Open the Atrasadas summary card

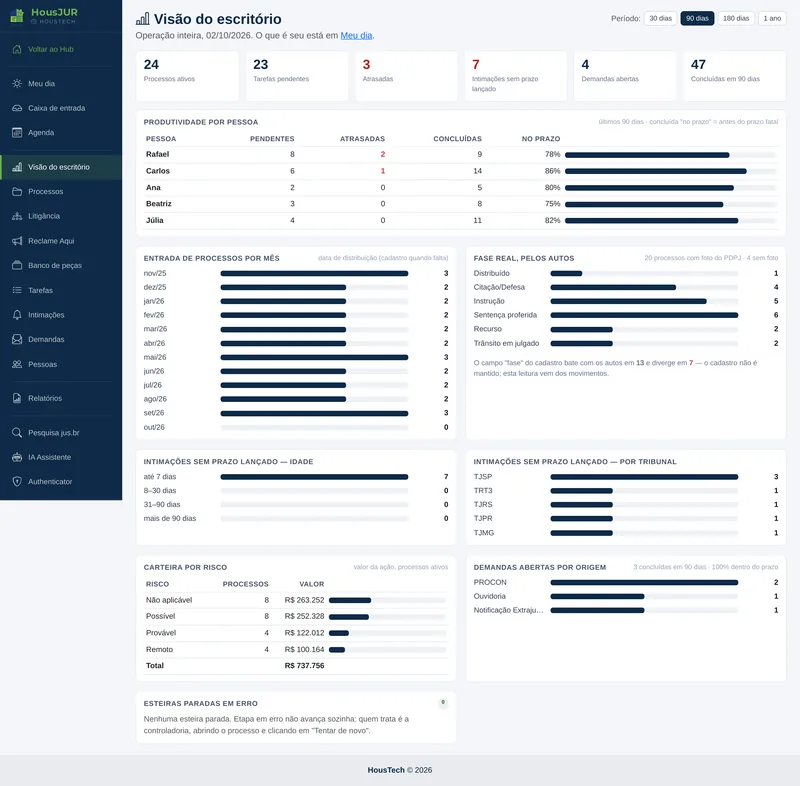[406, 76]
